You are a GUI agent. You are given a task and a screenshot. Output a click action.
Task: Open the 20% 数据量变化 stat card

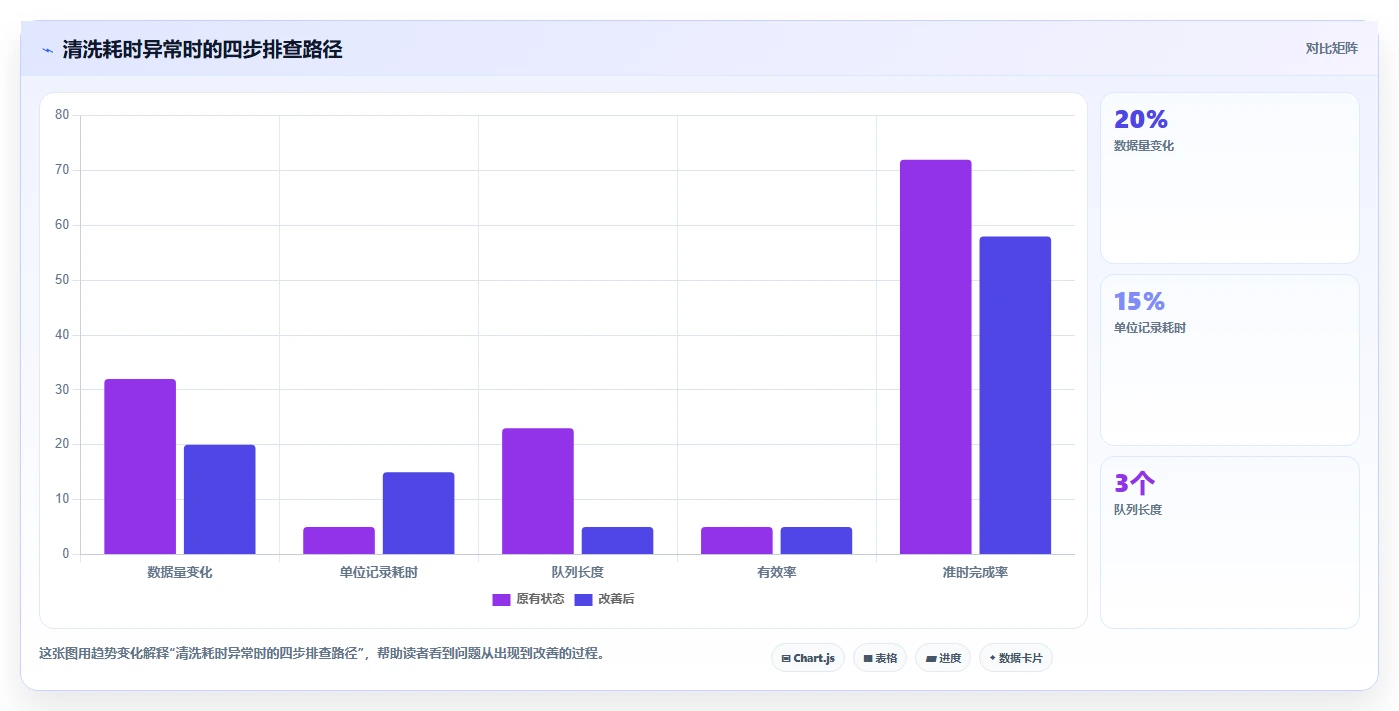tap(1230, 178)
